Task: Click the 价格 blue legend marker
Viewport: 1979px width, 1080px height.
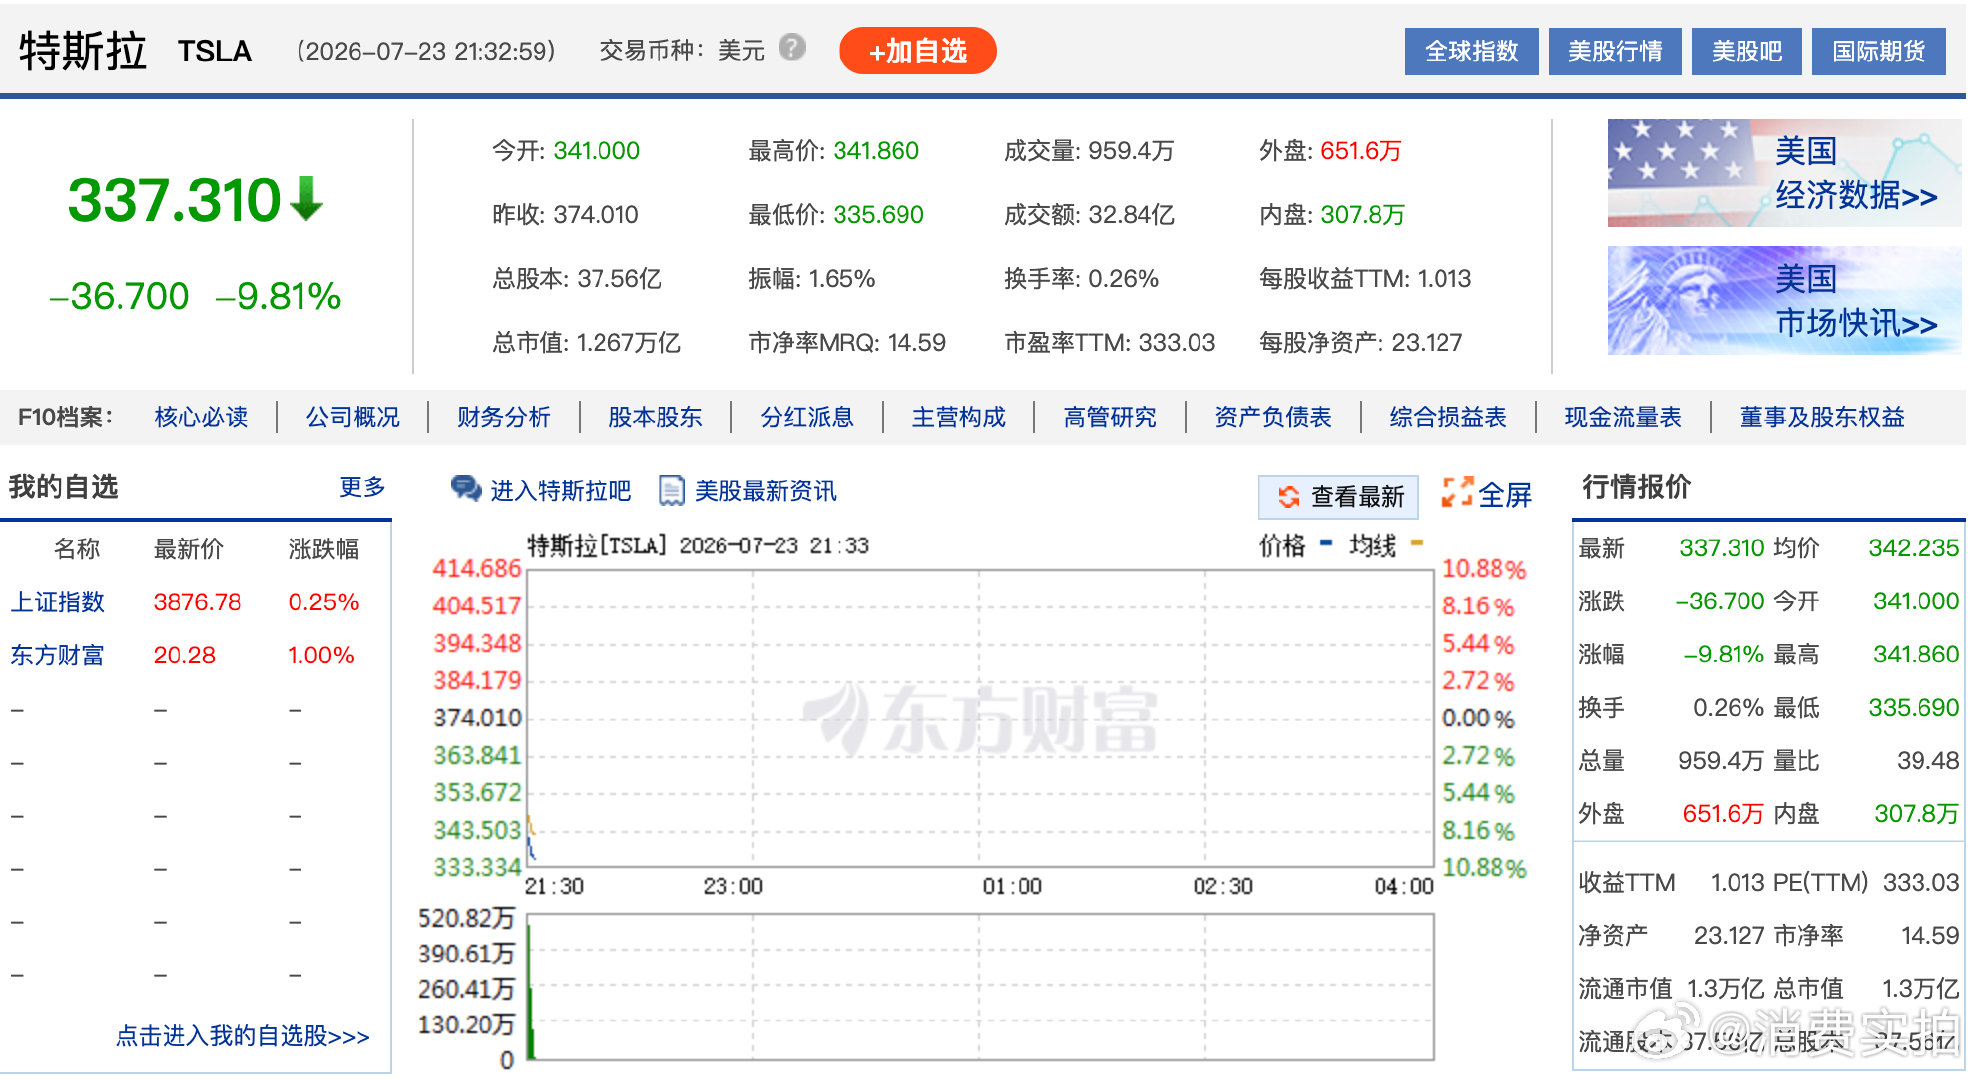Action: tap(1326, 543)
